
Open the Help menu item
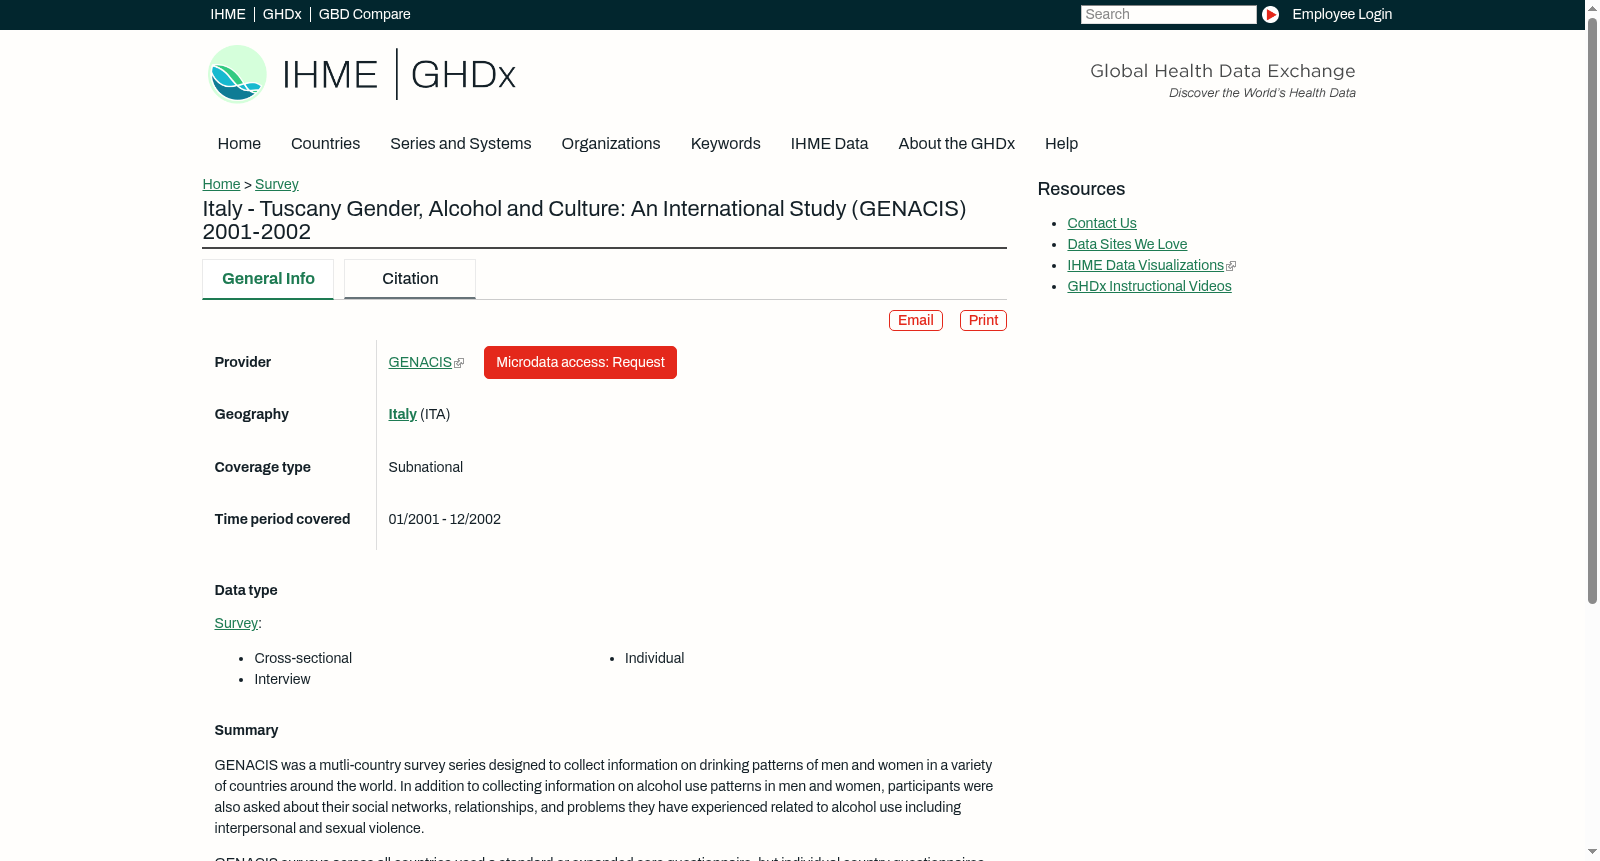pyautogui.click(x=1061, y=144)
